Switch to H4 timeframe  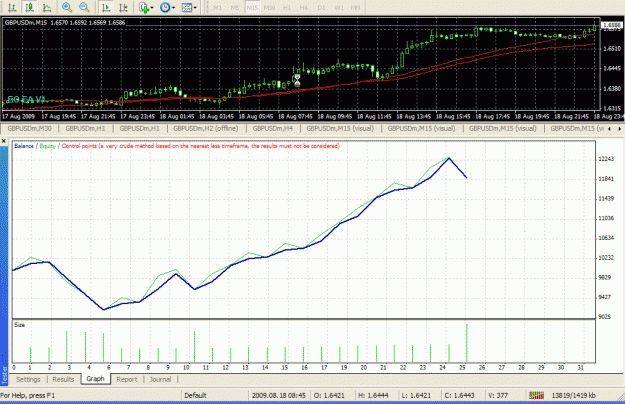(x=304, y=8)
